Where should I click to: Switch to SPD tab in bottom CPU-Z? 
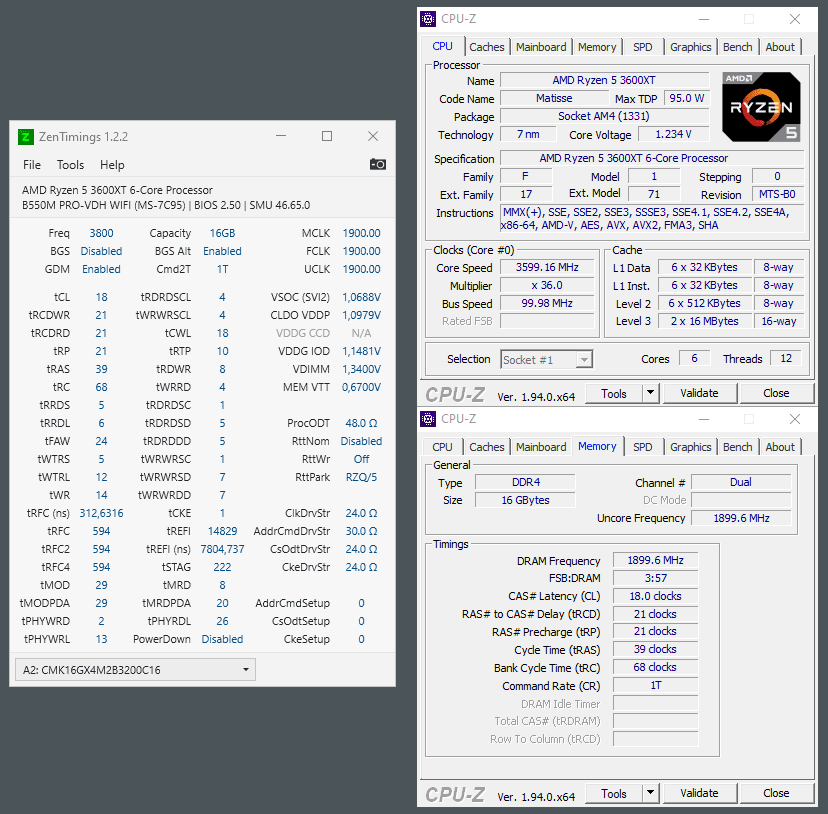642,447
